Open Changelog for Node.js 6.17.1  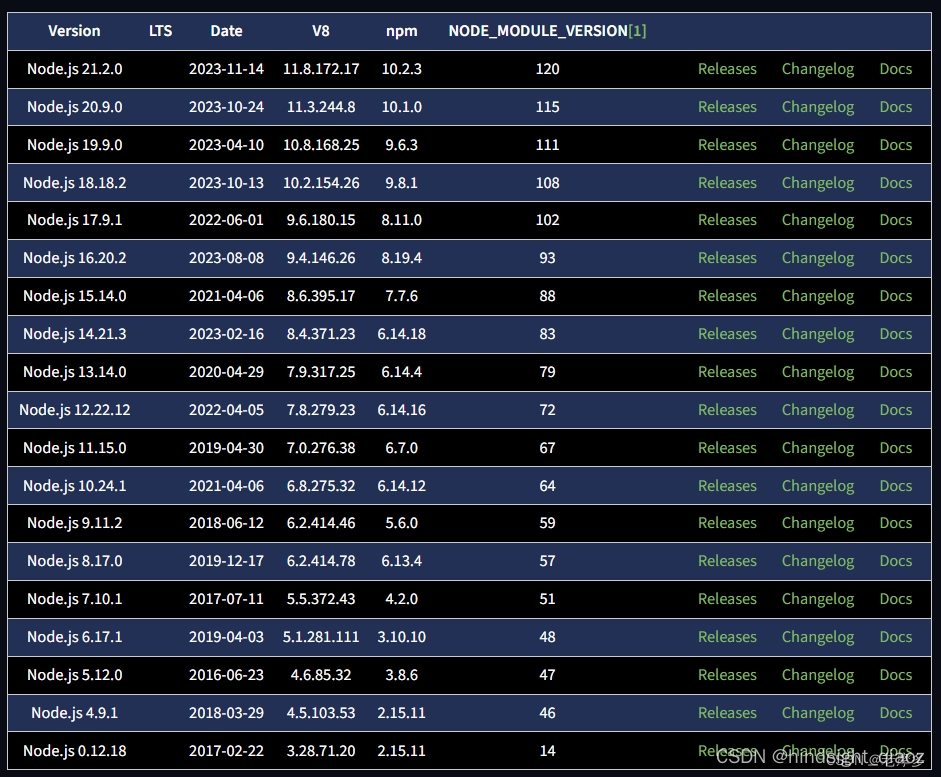(x=817, y=637)
